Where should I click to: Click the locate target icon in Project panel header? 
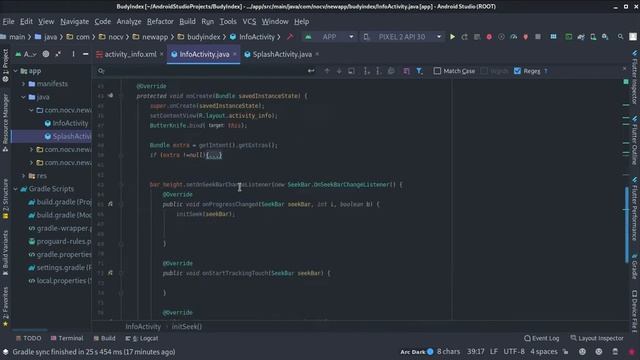coord(46,54)
